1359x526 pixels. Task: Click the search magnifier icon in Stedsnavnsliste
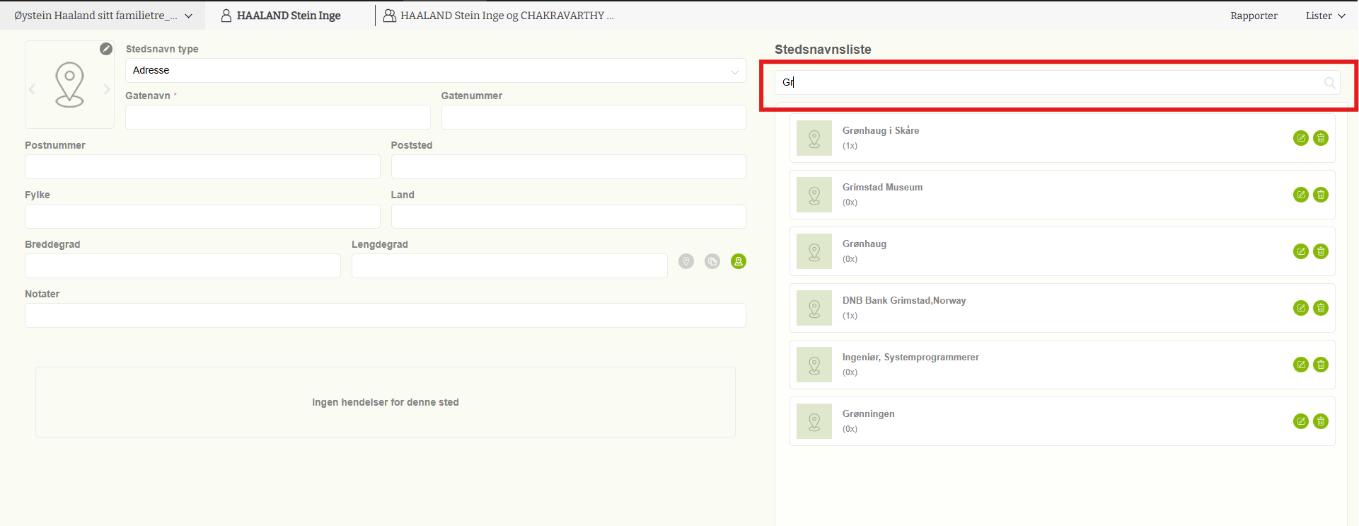tap(1329, 83)
